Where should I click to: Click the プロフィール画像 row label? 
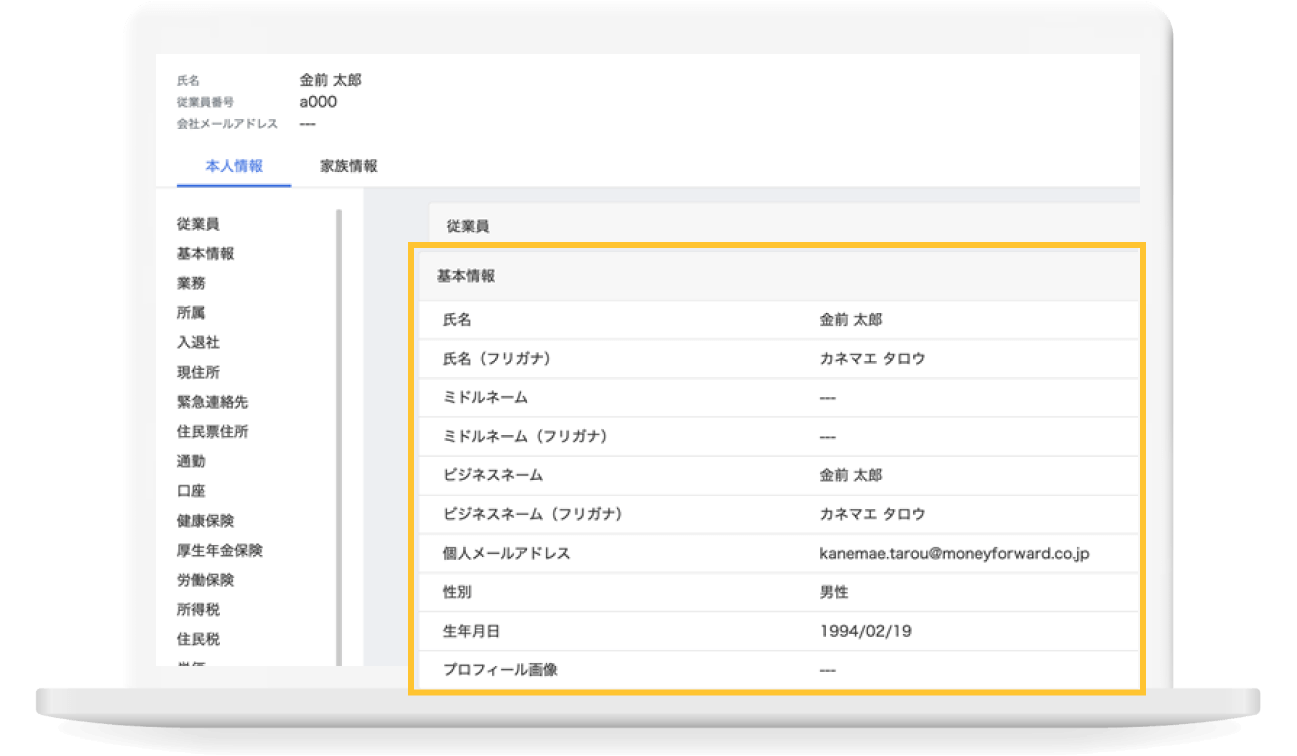pos(500,670)
